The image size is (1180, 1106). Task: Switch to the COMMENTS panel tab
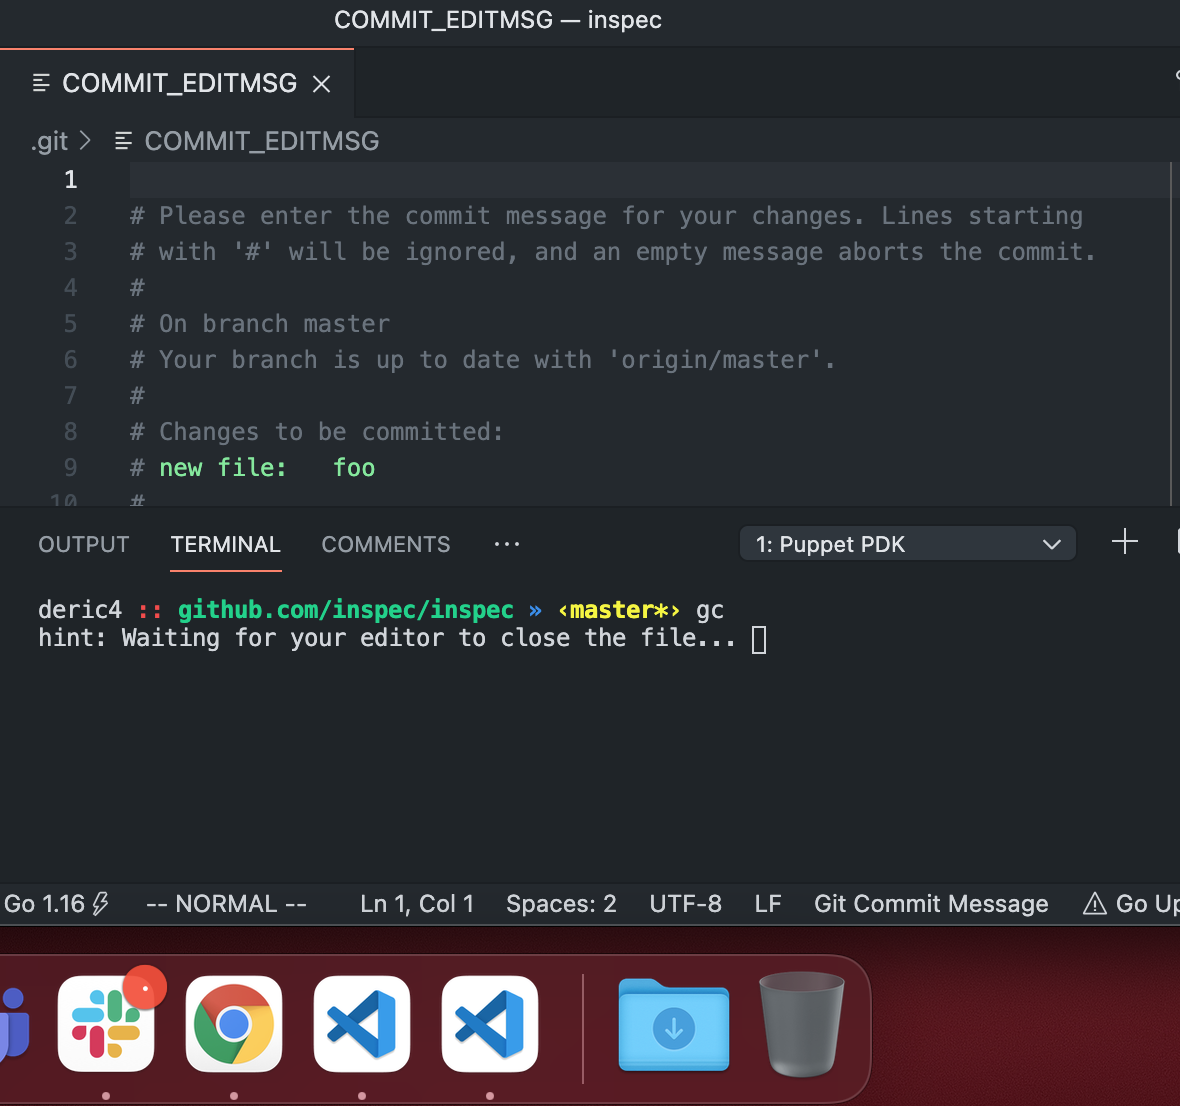coord(385,544)
